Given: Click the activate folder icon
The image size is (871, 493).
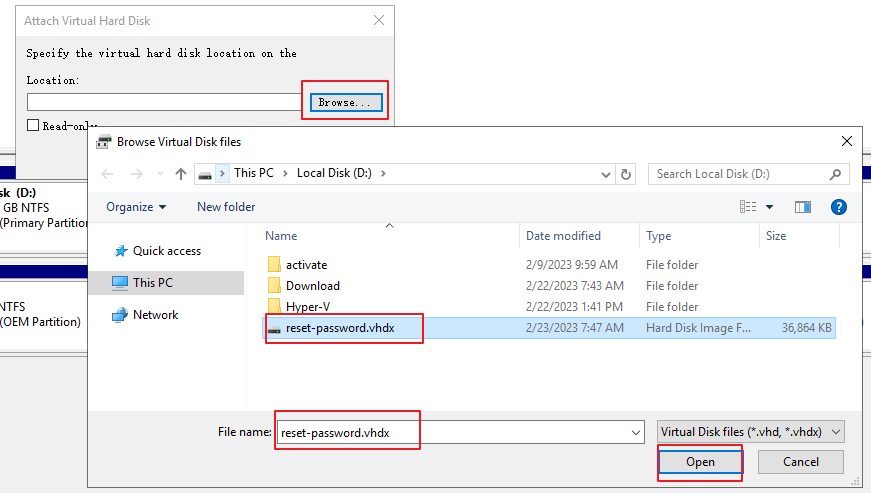Looking at the screenshot, I should pyautogui.click(x=274, y=264).
